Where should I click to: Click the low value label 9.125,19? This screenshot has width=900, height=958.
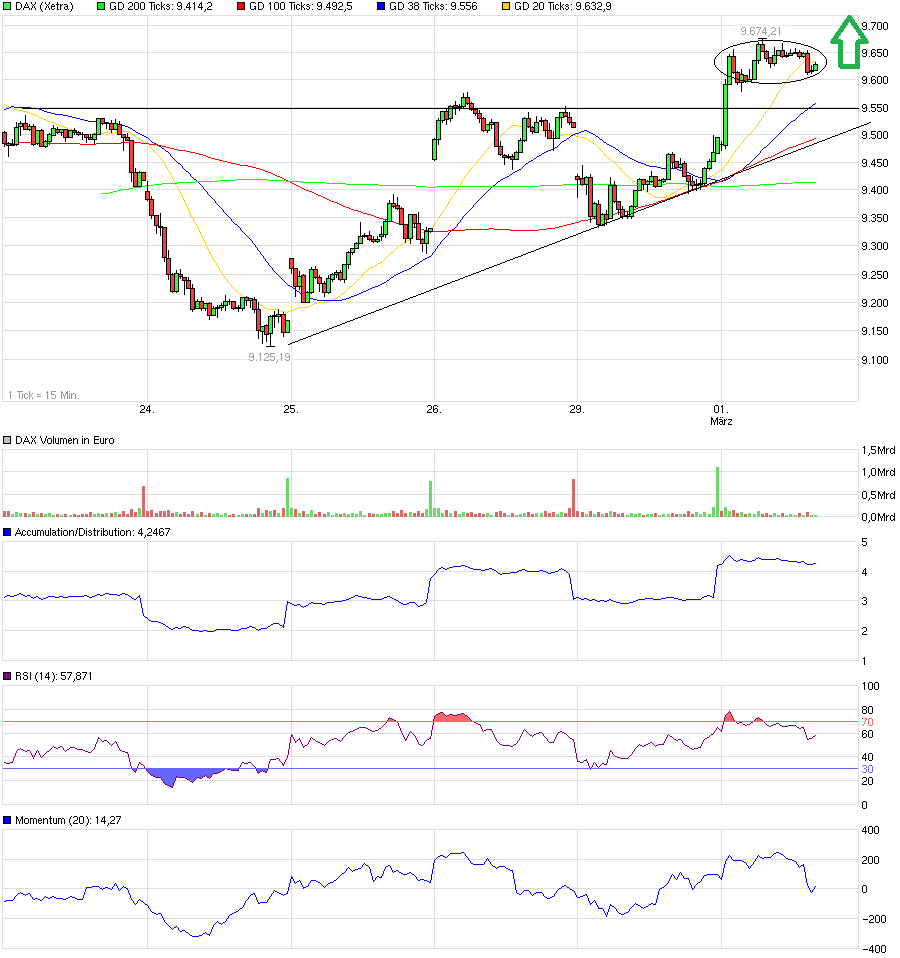(x=269, y=357)
